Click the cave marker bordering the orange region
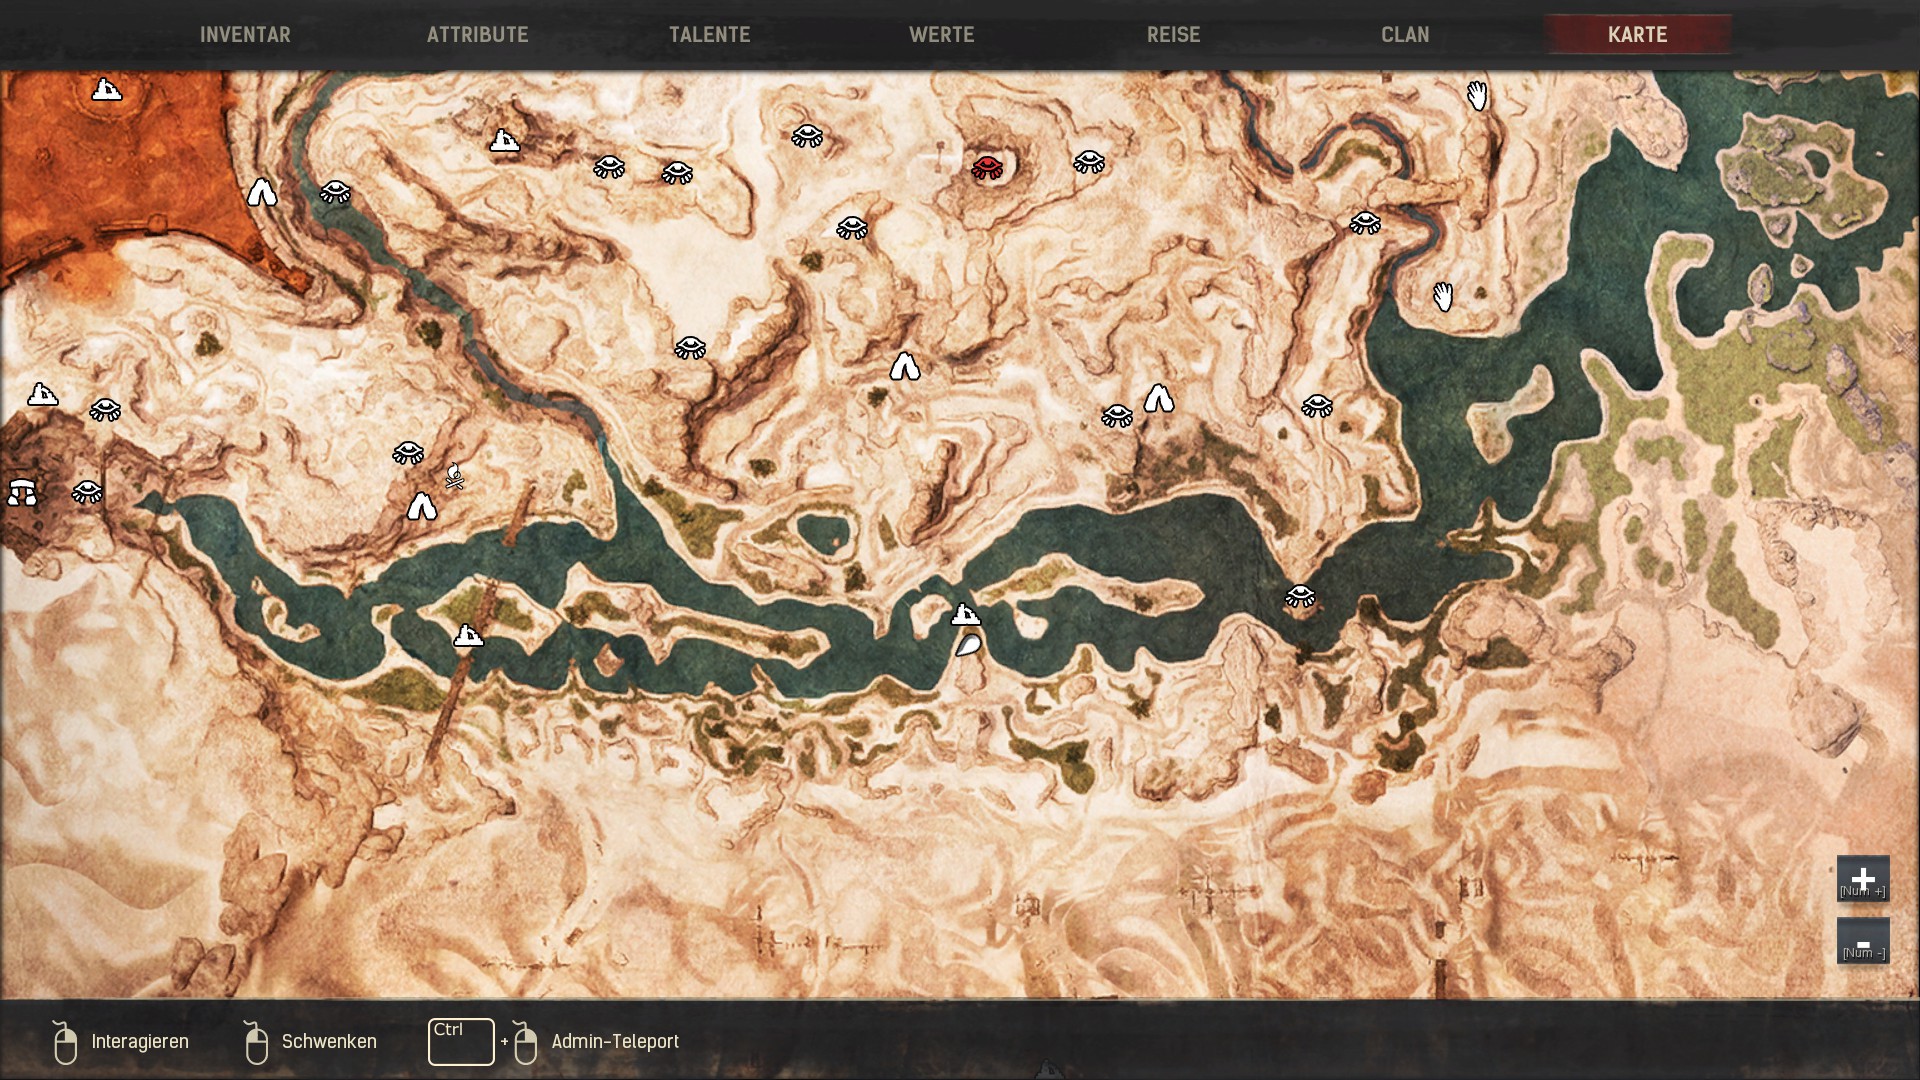The width and height of the screenshot is (1920, 1080). [262, 191]
